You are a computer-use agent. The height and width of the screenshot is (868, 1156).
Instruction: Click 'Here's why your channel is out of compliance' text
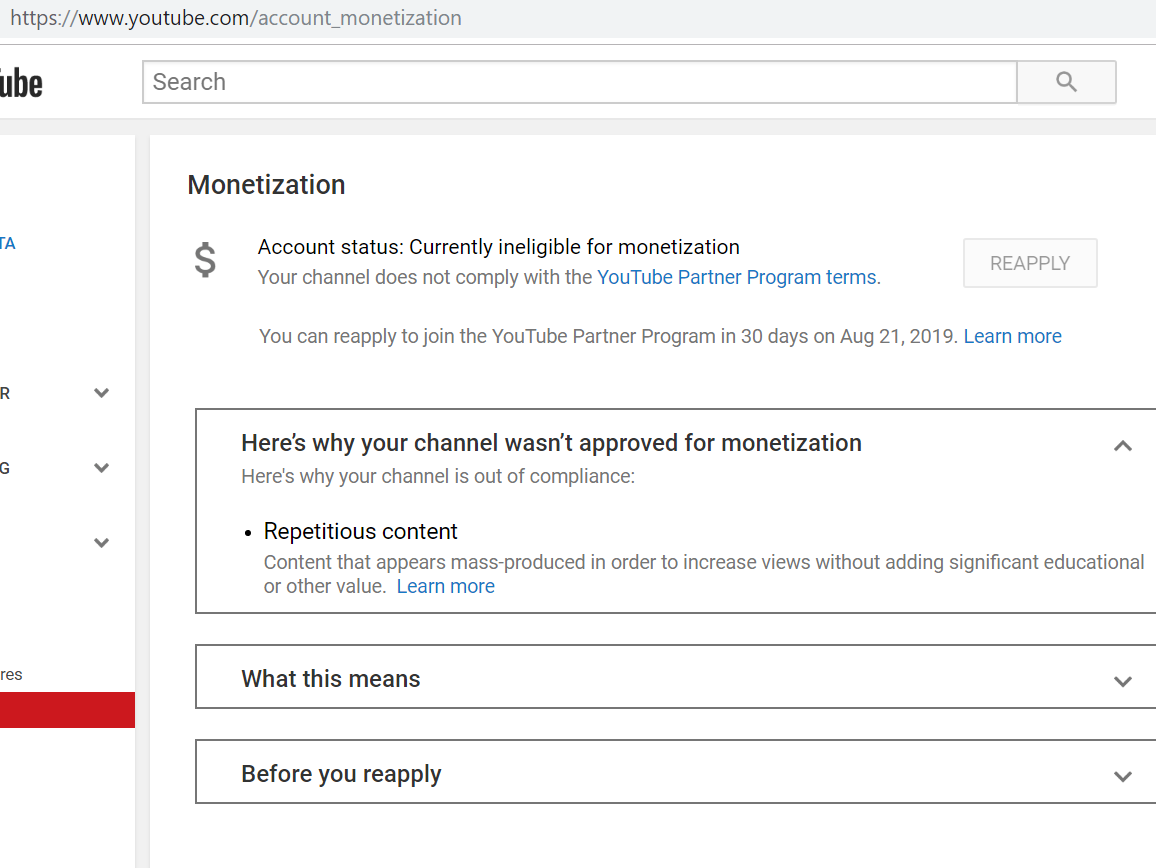coord(438,476)
